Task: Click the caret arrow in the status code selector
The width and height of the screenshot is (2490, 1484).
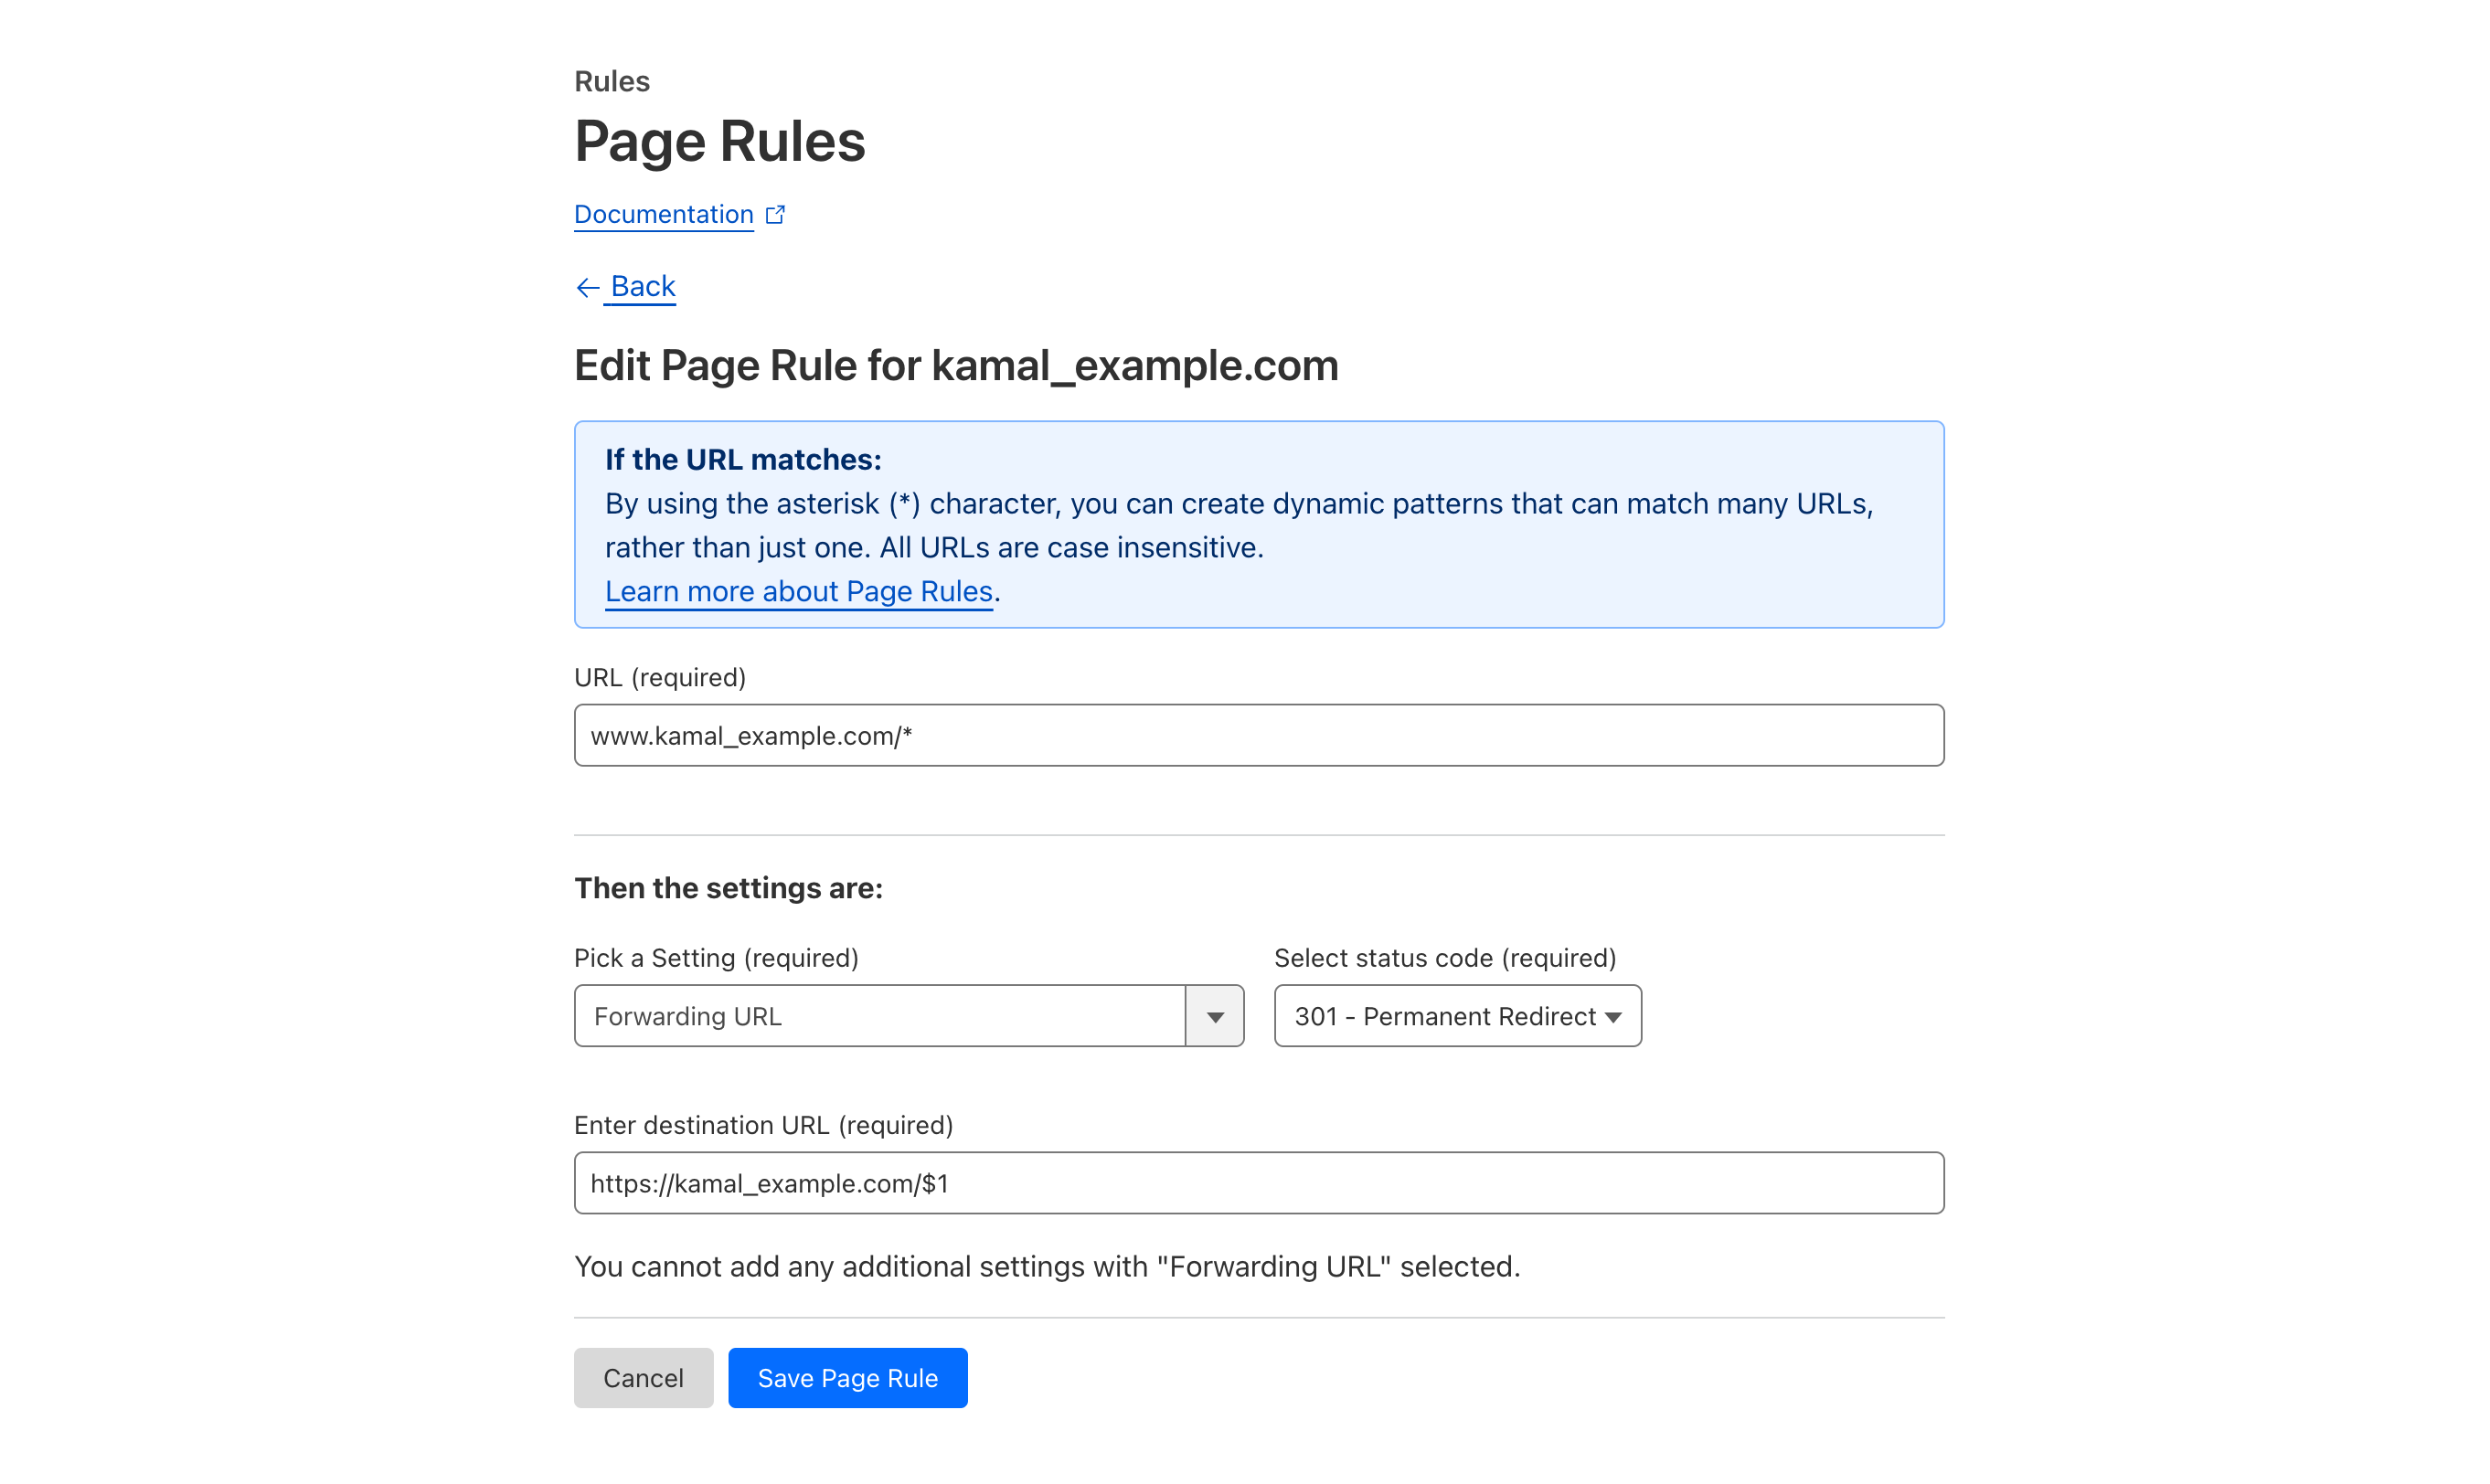Action: pos(1612,1016)
